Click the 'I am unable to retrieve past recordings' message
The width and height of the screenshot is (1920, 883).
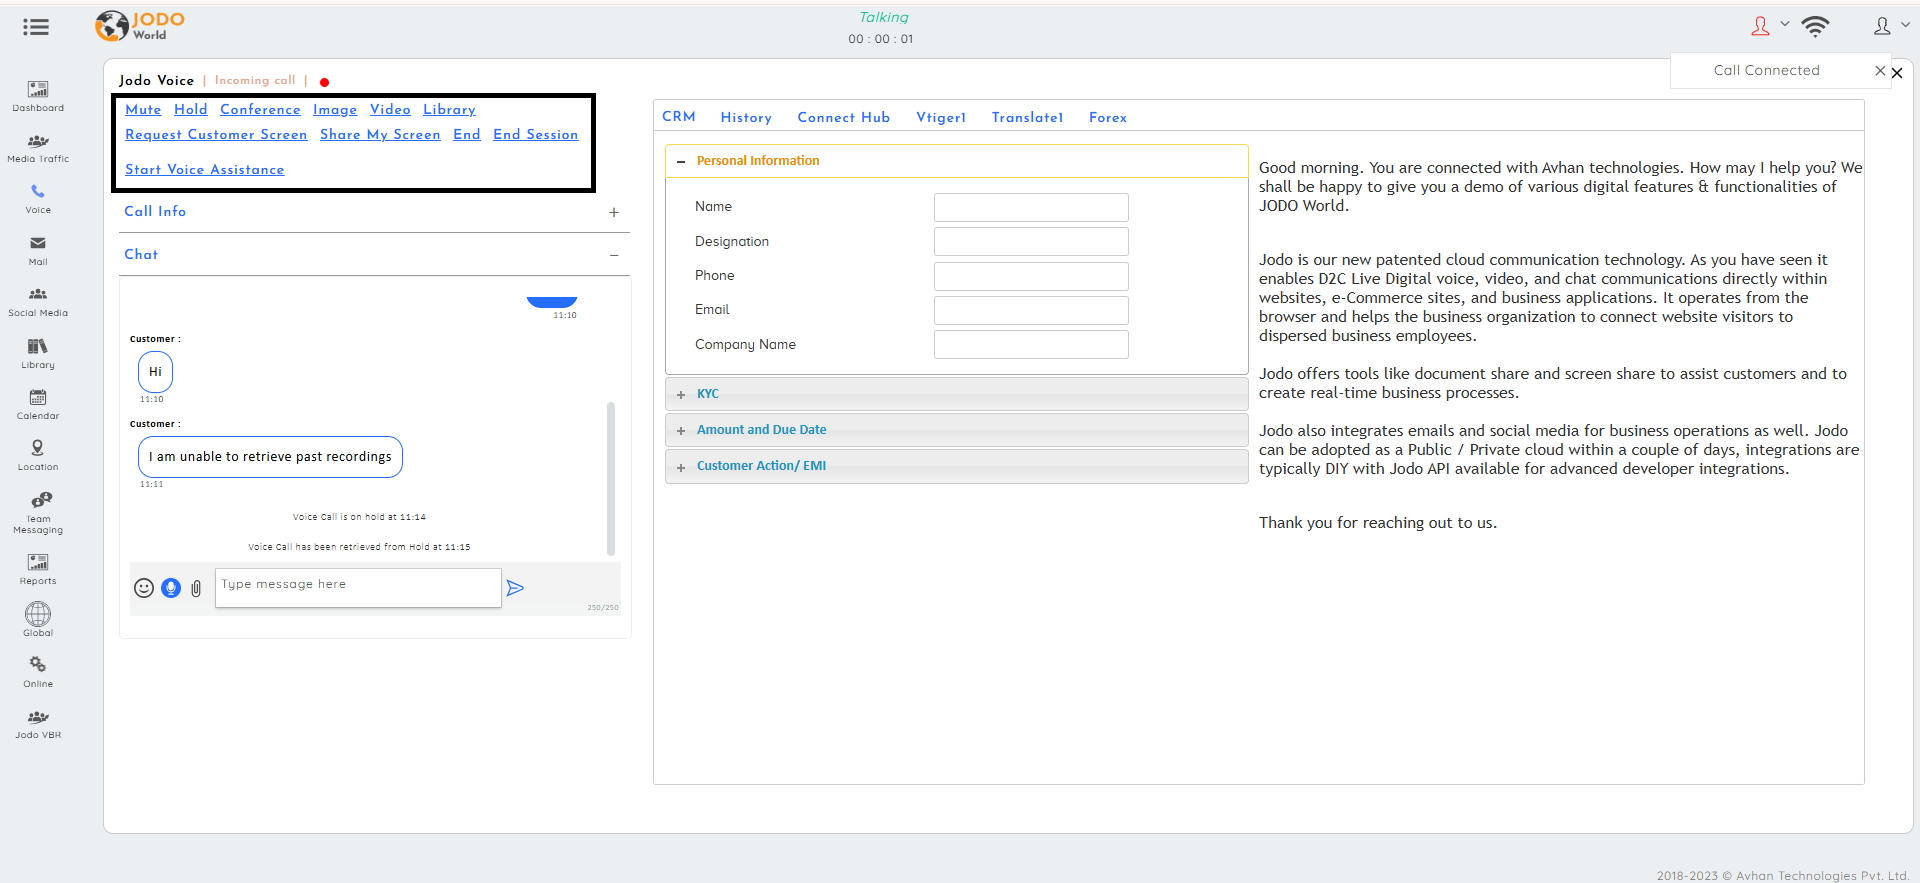tap(270, 457)
